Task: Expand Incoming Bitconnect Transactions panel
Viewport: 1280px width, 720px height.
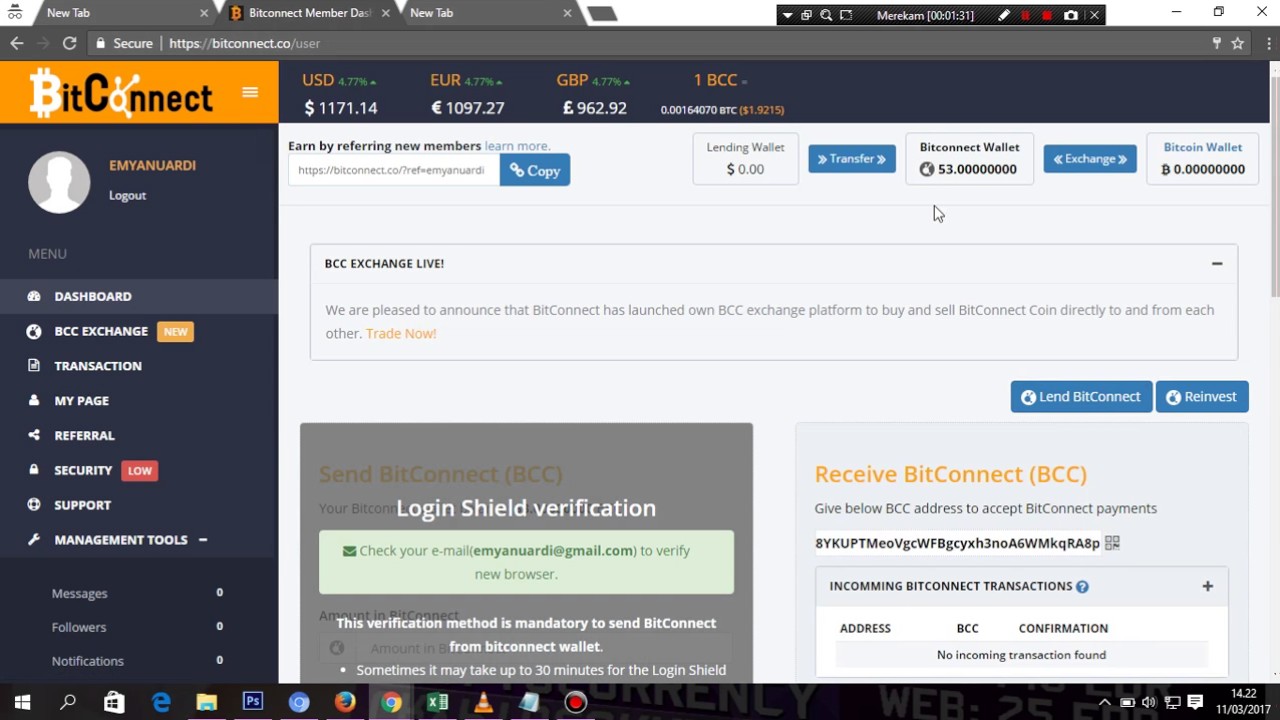Action: pyautogui.click(x=1207, y=586)
